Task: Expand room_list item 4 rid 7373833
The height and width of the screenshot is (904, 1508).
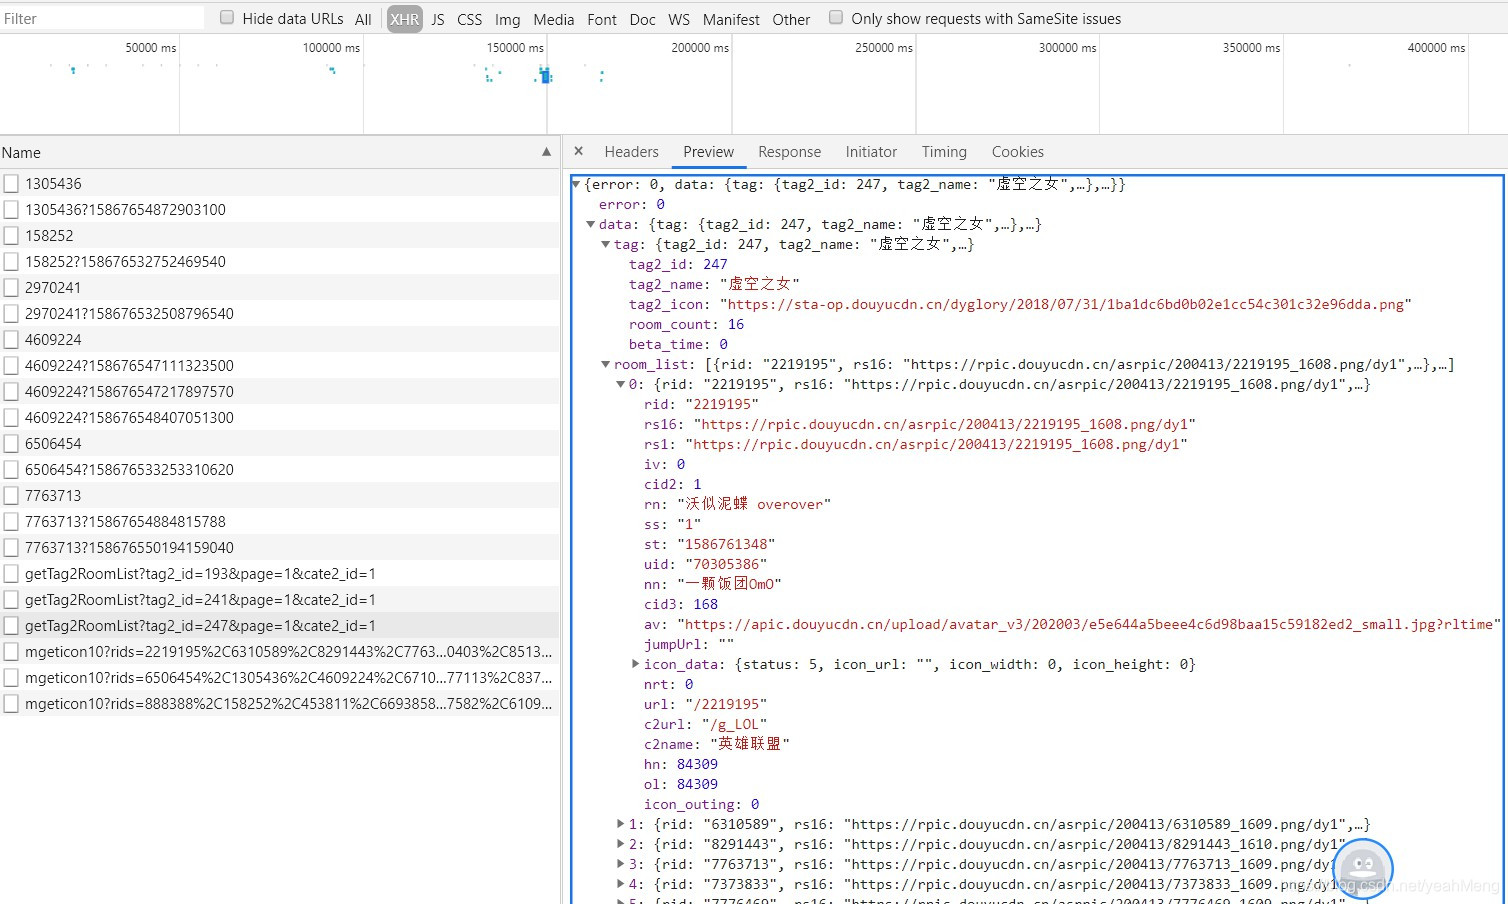Action: (x=620, y=884)
